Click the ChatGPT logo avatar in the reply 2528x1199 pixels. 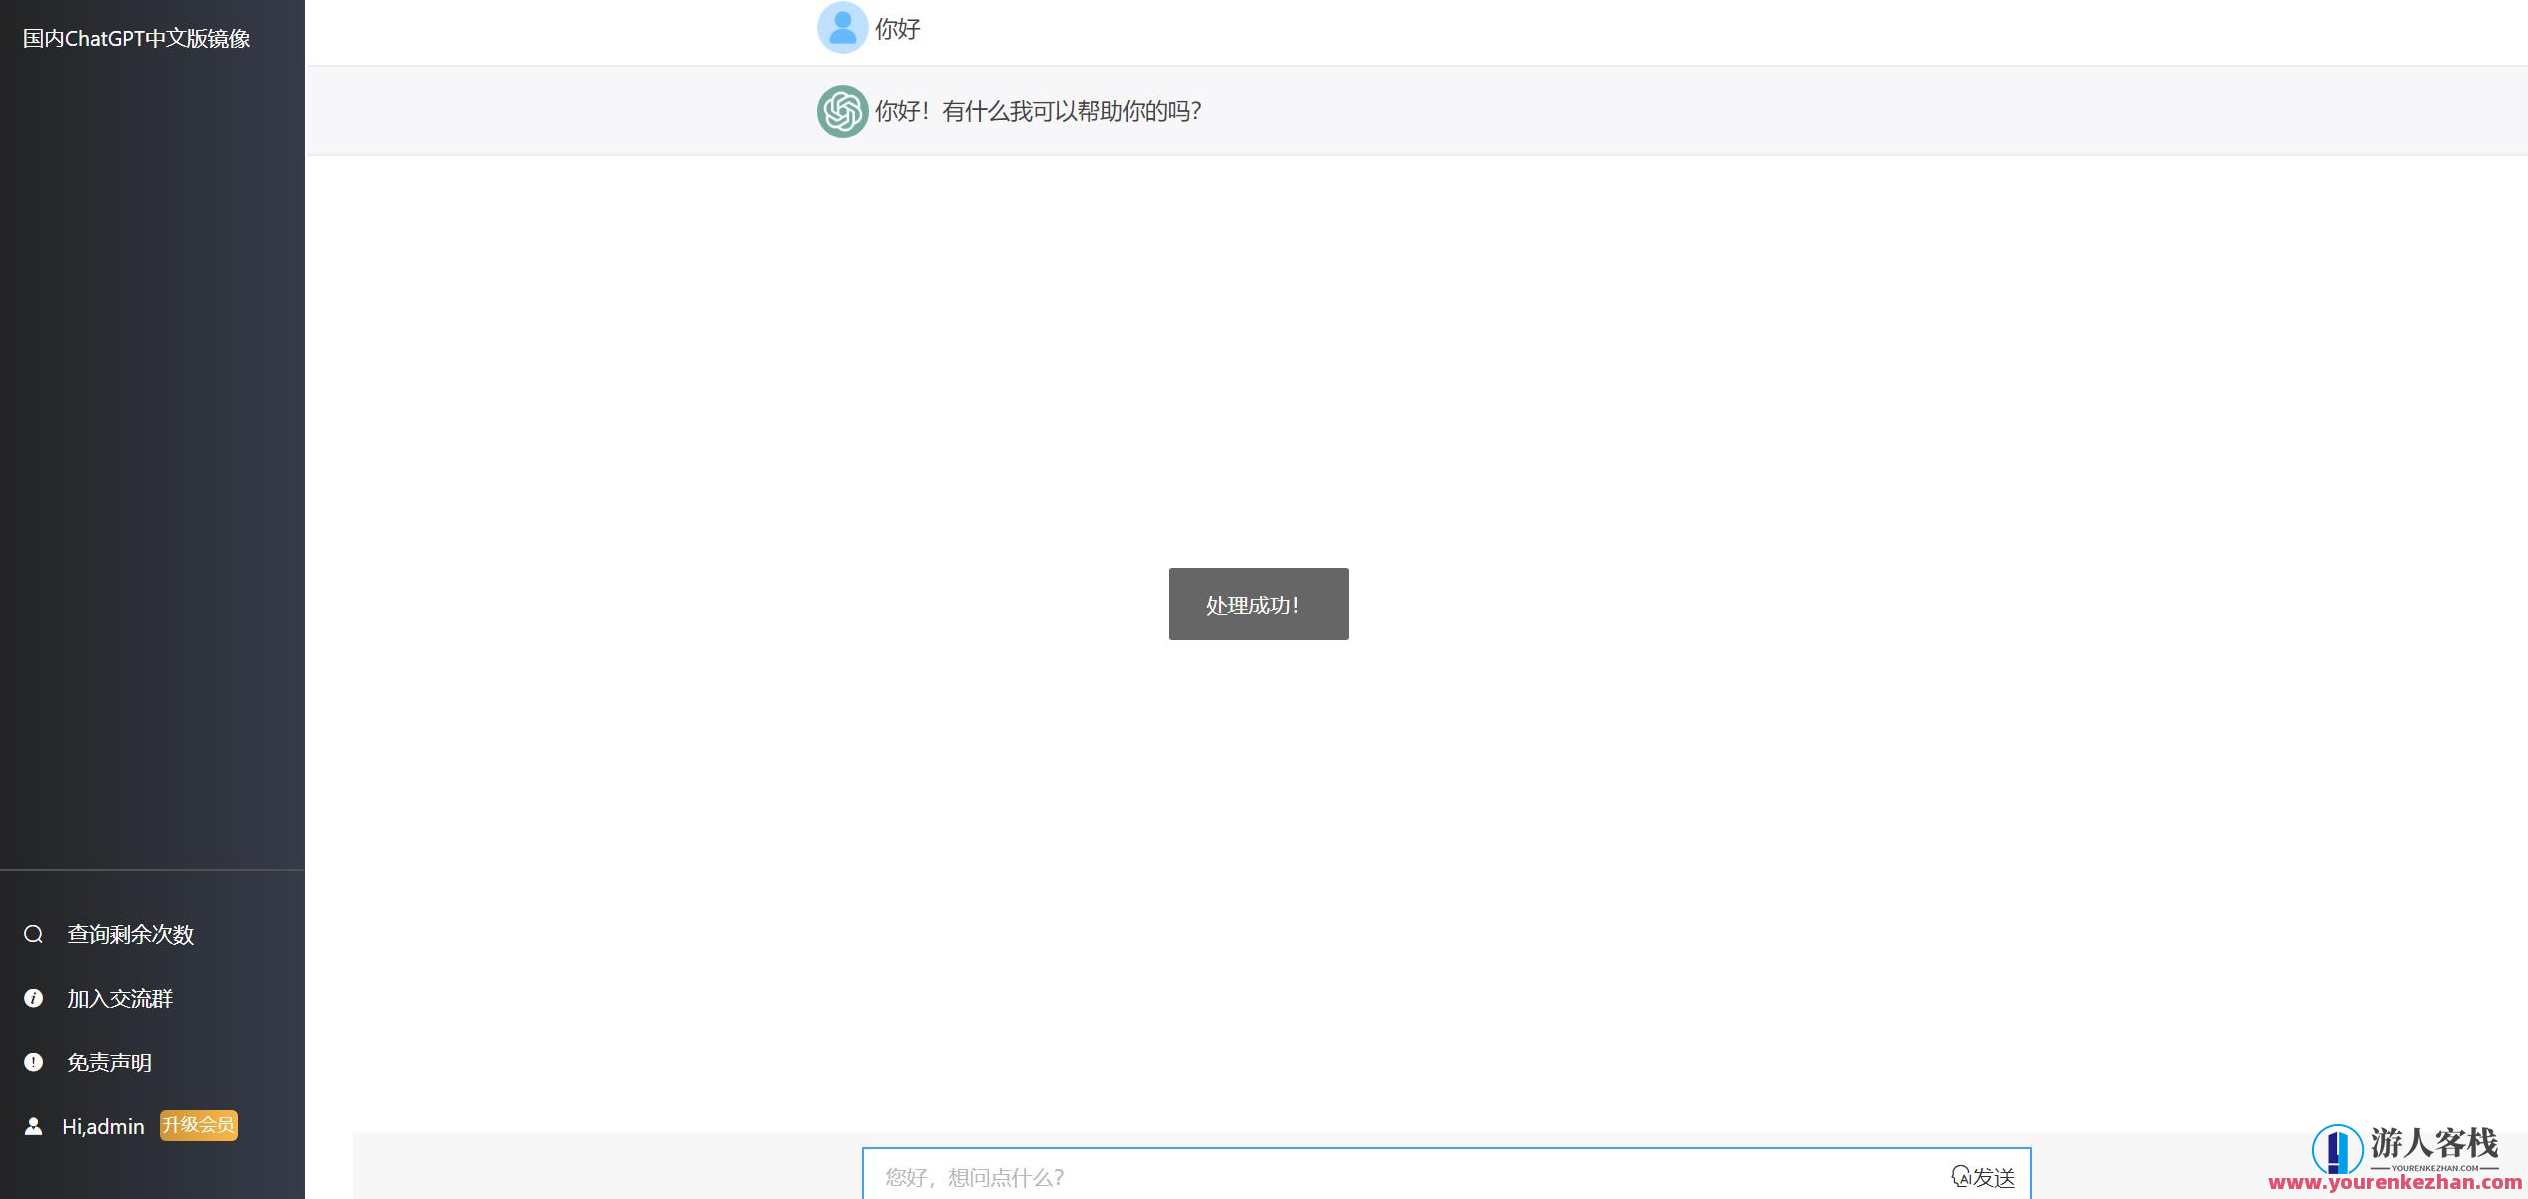pos(841,111)
